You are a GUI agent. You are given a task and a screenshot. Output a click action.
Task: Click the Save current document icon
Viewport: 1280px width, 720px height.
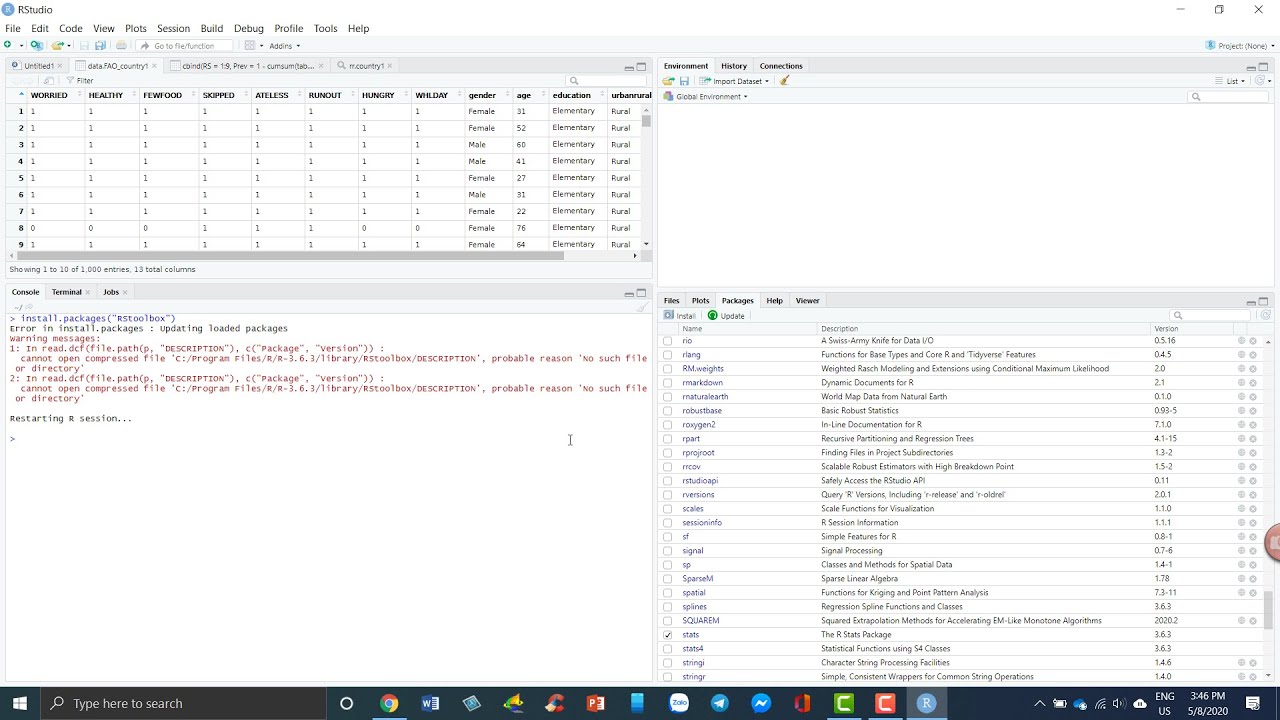click(84, 46)
